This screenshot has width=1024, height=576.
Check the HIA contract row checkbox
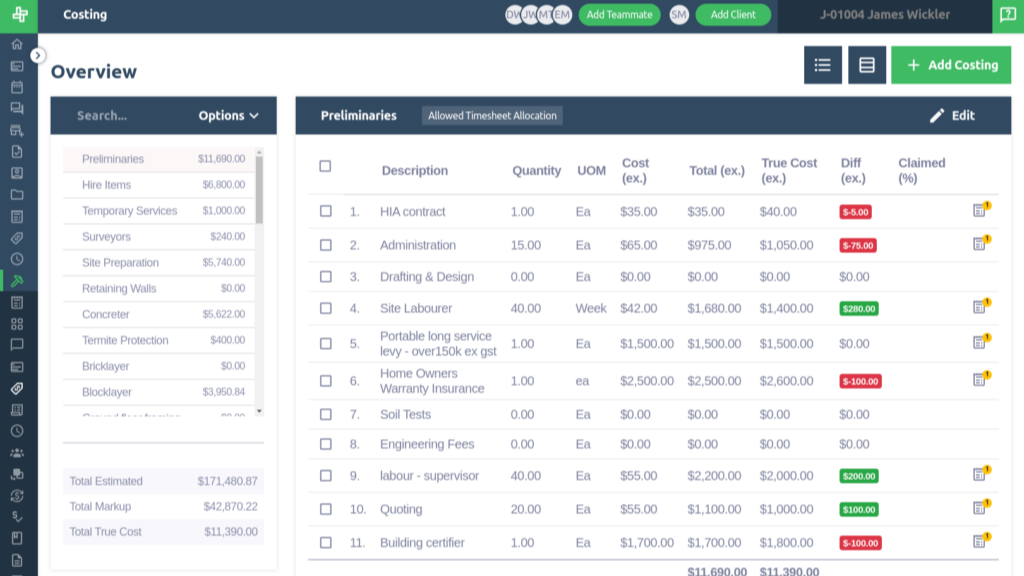tap(326, 211)
